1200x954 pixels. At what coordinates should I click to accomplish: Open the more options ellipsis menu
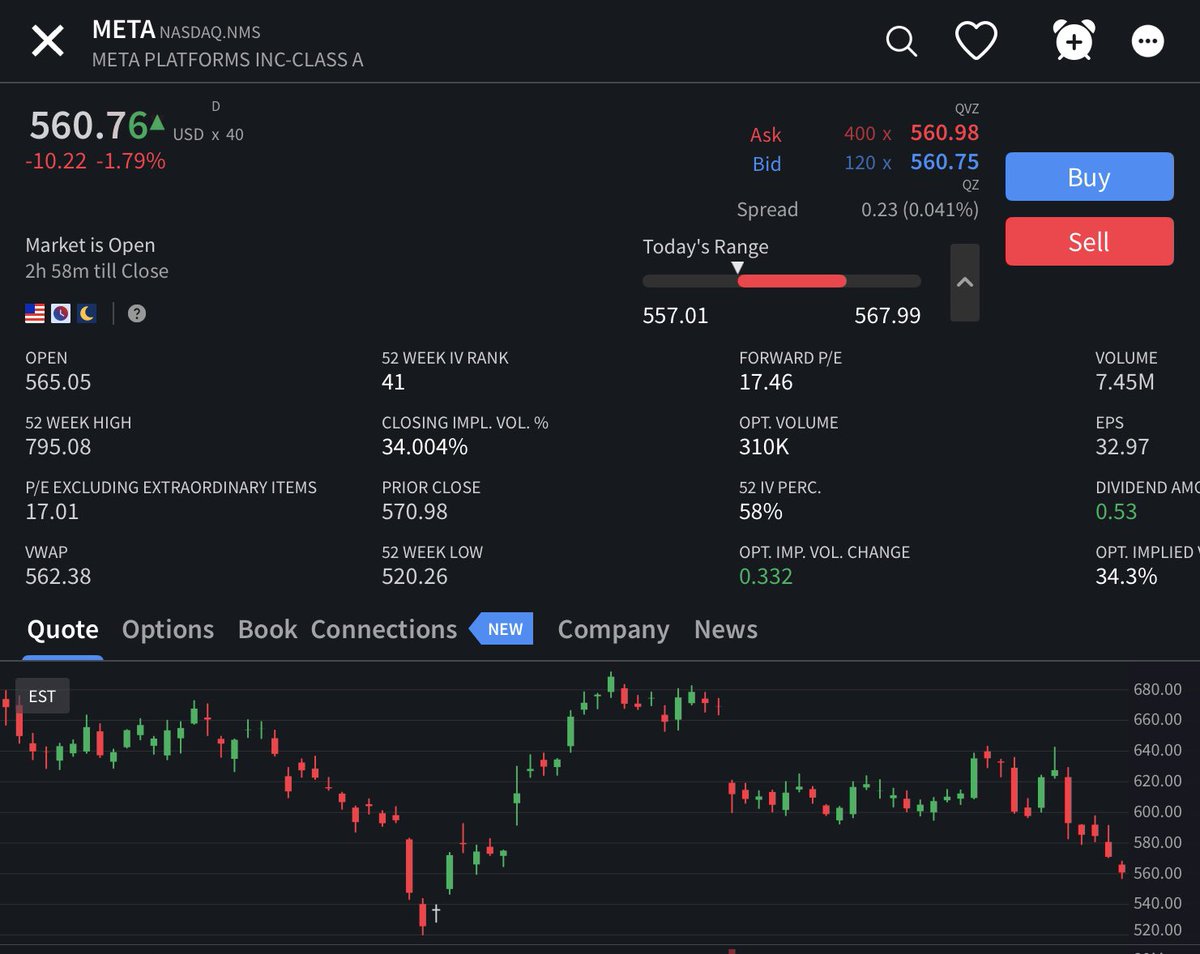1147,41
